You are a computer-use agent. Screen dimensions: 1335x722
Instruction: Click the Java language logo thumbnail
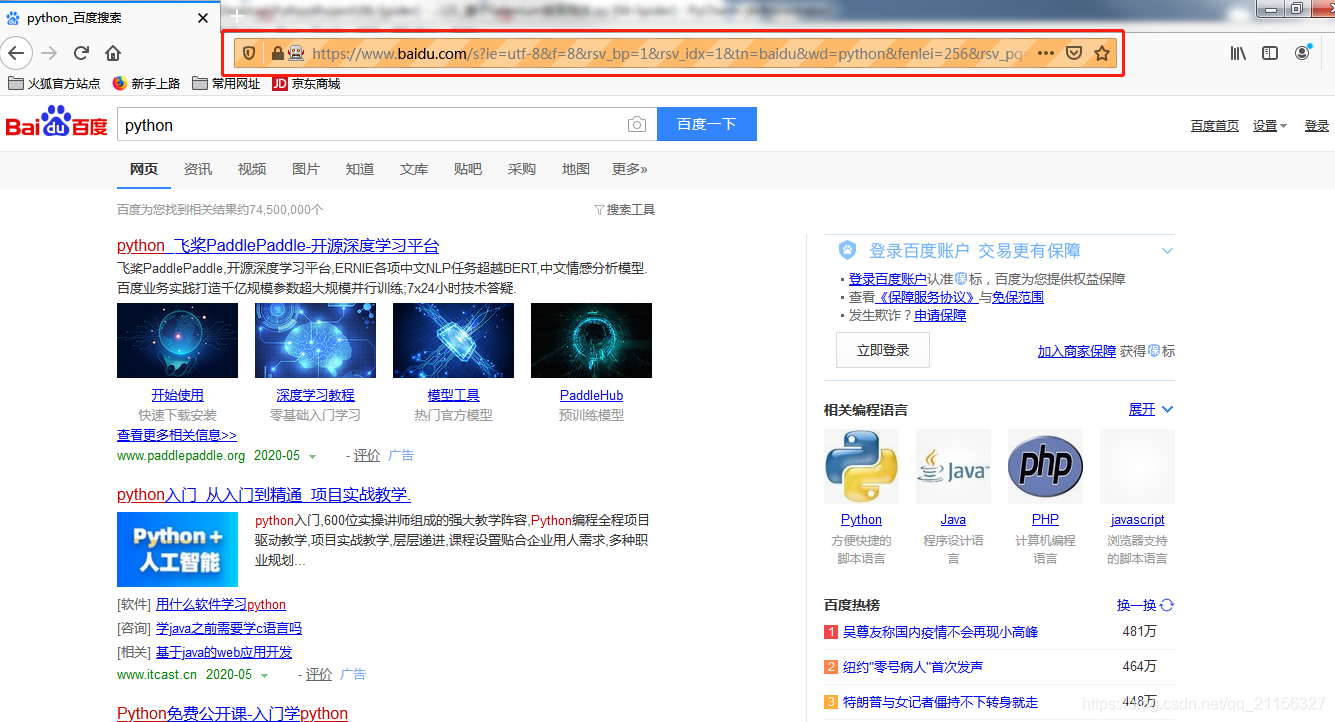(x=953, y=466)
